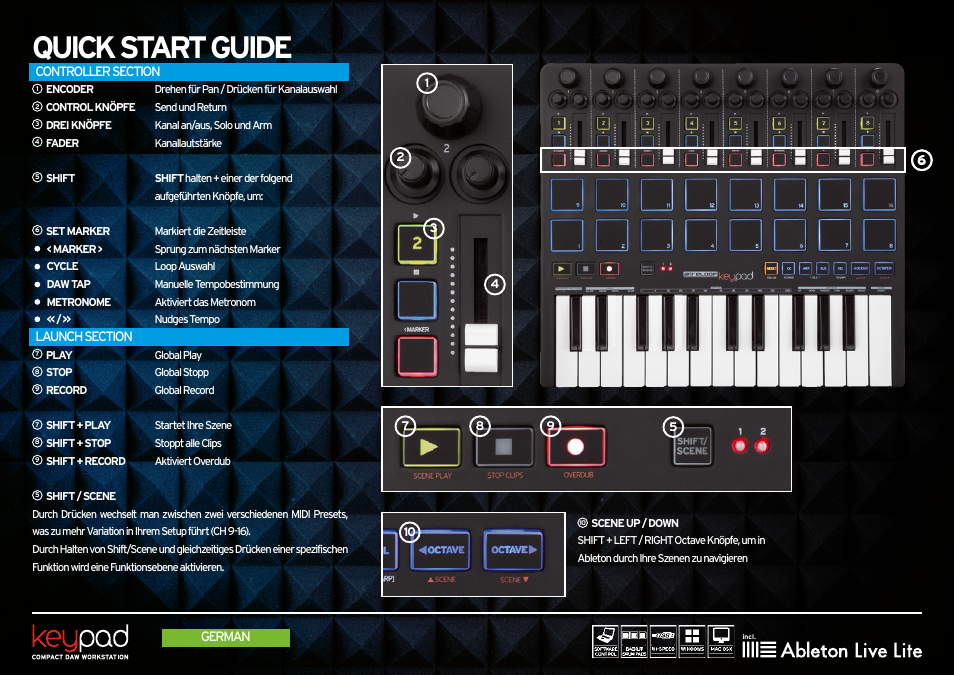The image size is (954, 675).
Task: Click the Daw-ify Drum Pads icon
Action: (634, 642)
